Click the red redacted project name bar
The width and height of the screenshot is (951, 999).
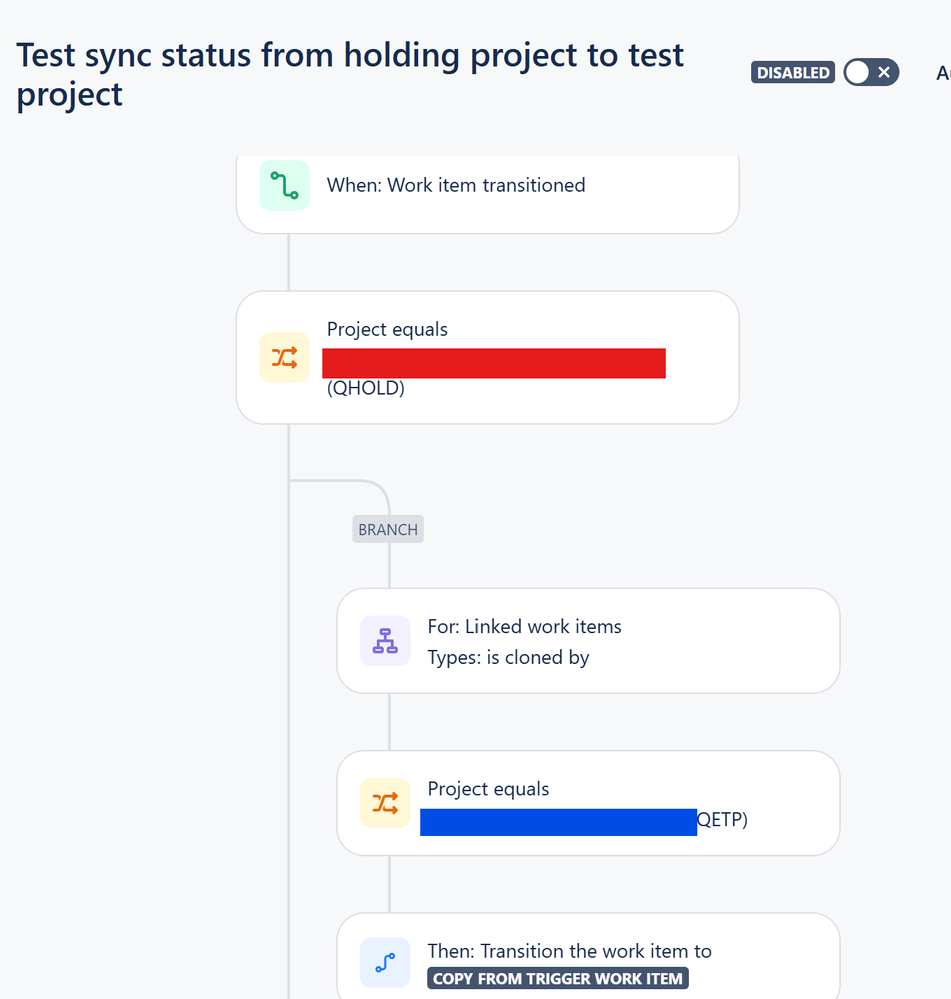click(494, 363)
